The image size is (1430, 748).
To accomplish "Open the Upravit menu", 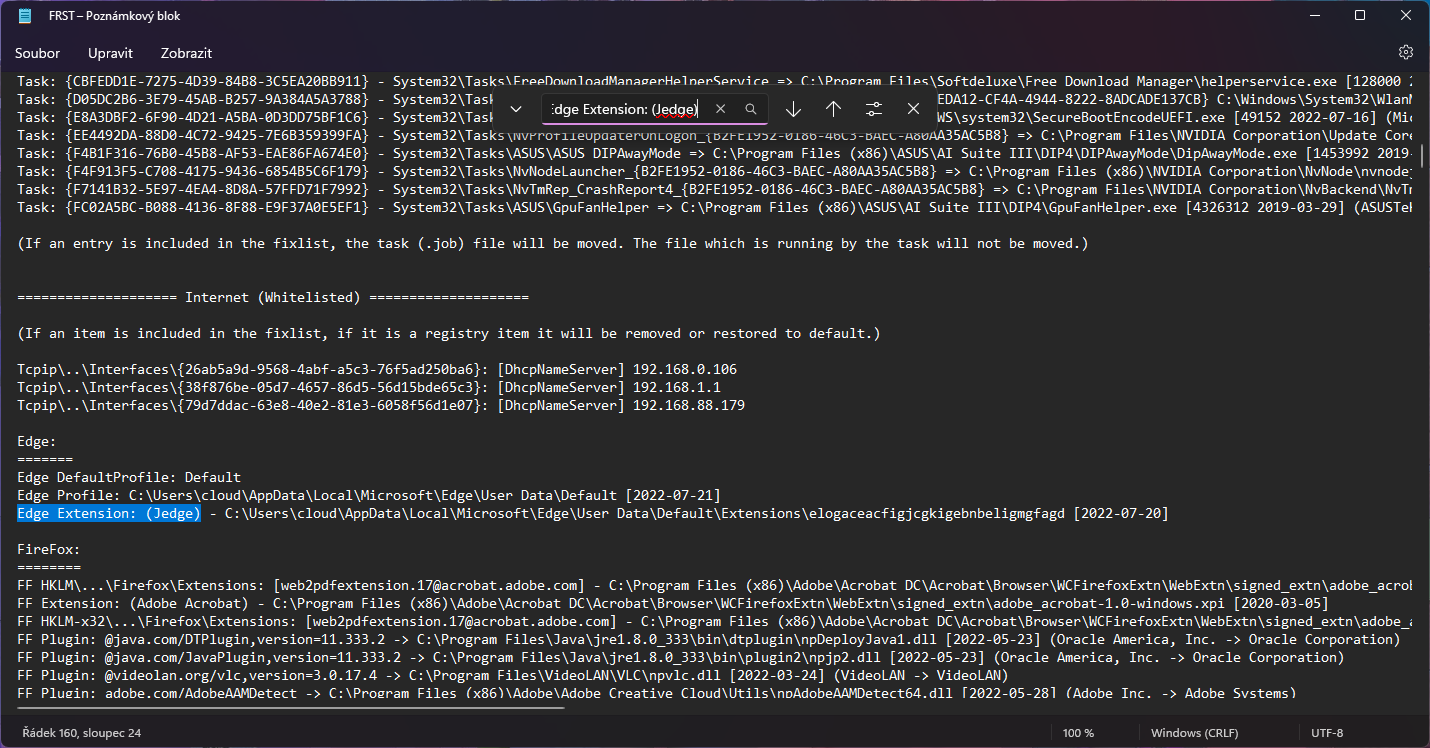I will click(110, 53).
